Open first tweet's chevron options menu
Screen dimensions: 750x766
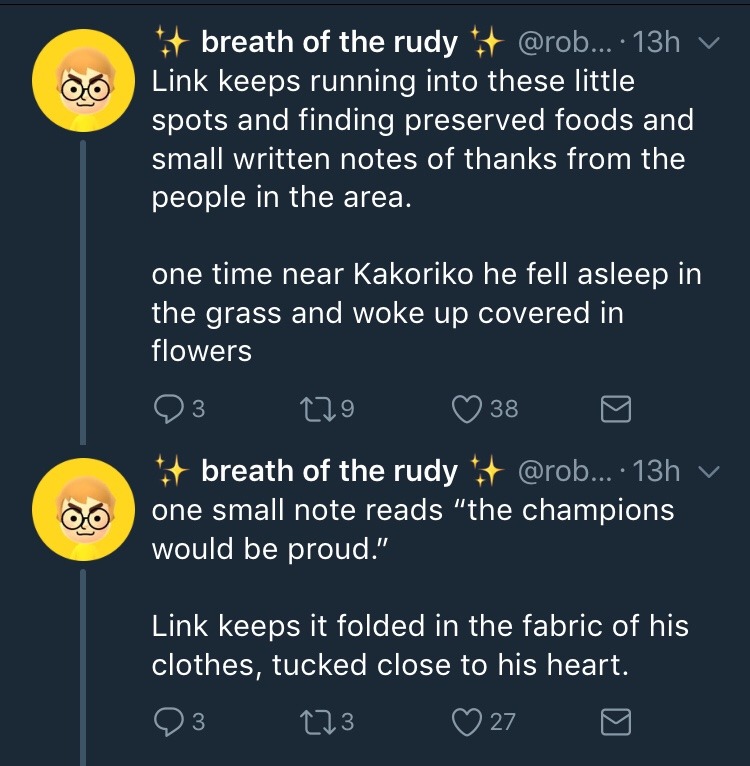(710, 44)
